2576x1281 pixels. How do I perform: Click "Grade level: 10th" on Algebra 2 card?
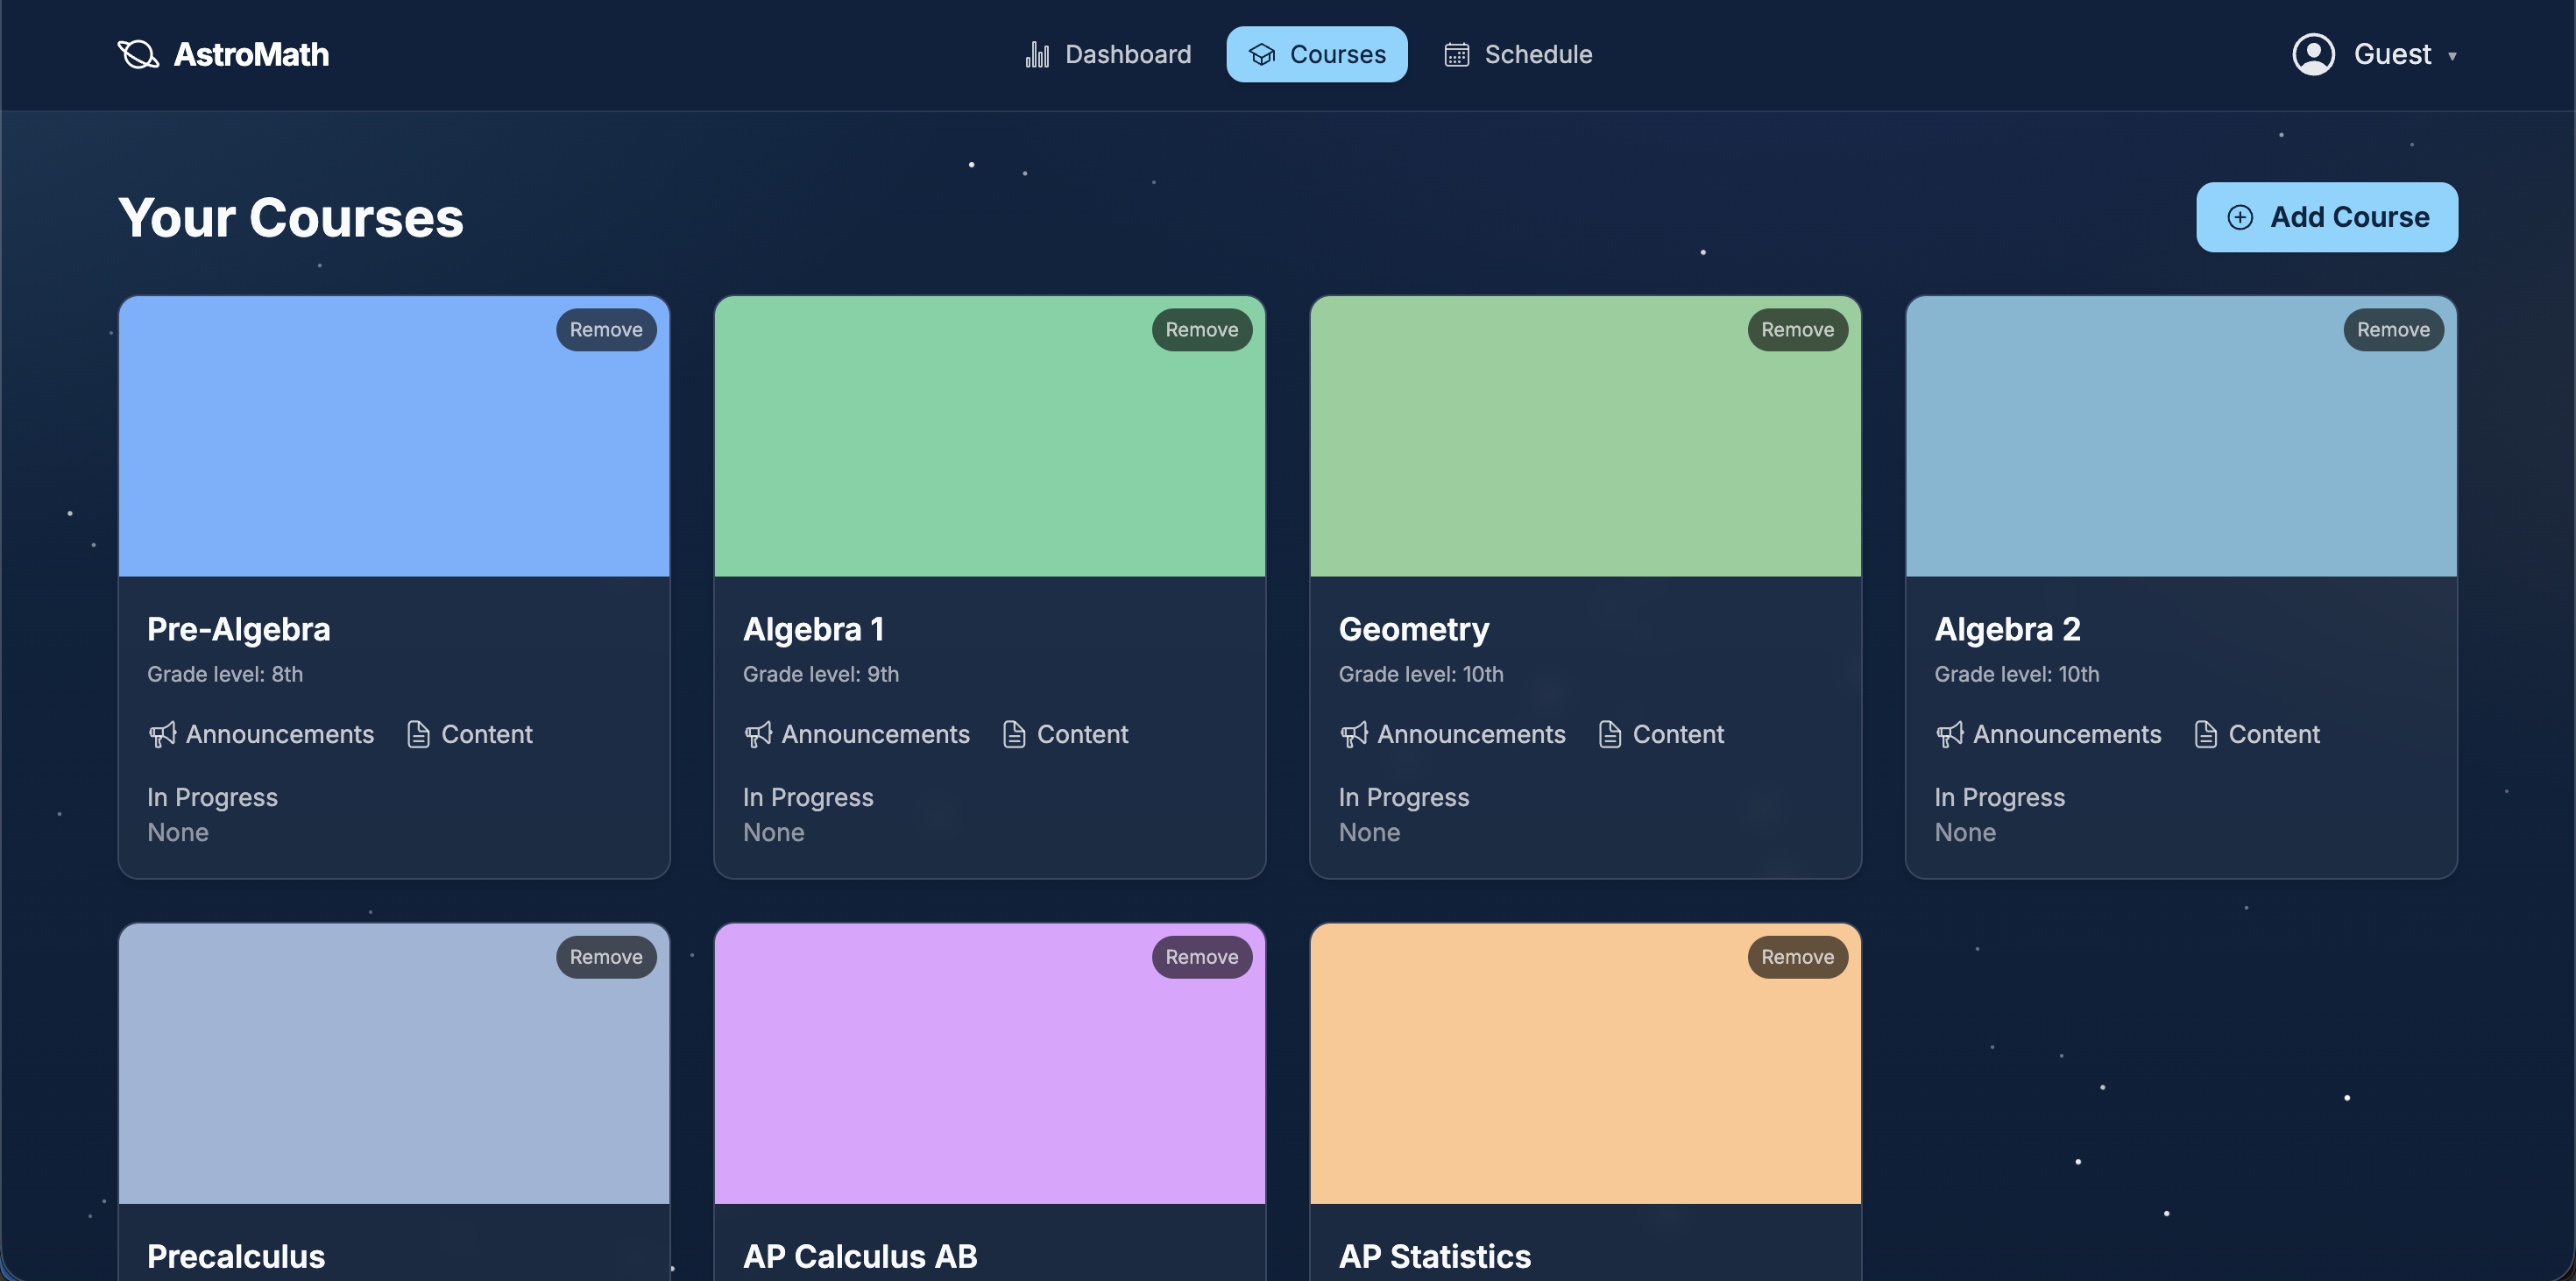(x=2017, y=674)
